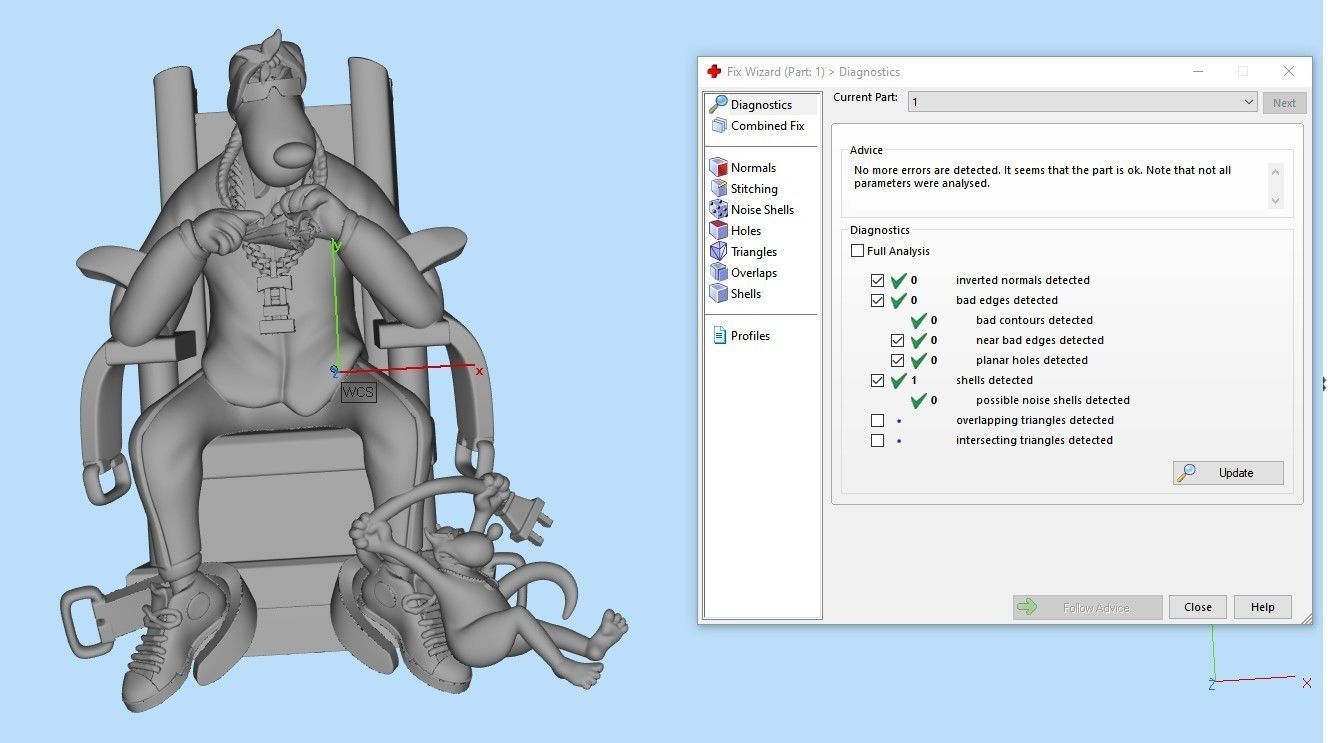Click the Normals cube icon
The height and width of the screenshot is (743, 1328).
pos(718,168)
